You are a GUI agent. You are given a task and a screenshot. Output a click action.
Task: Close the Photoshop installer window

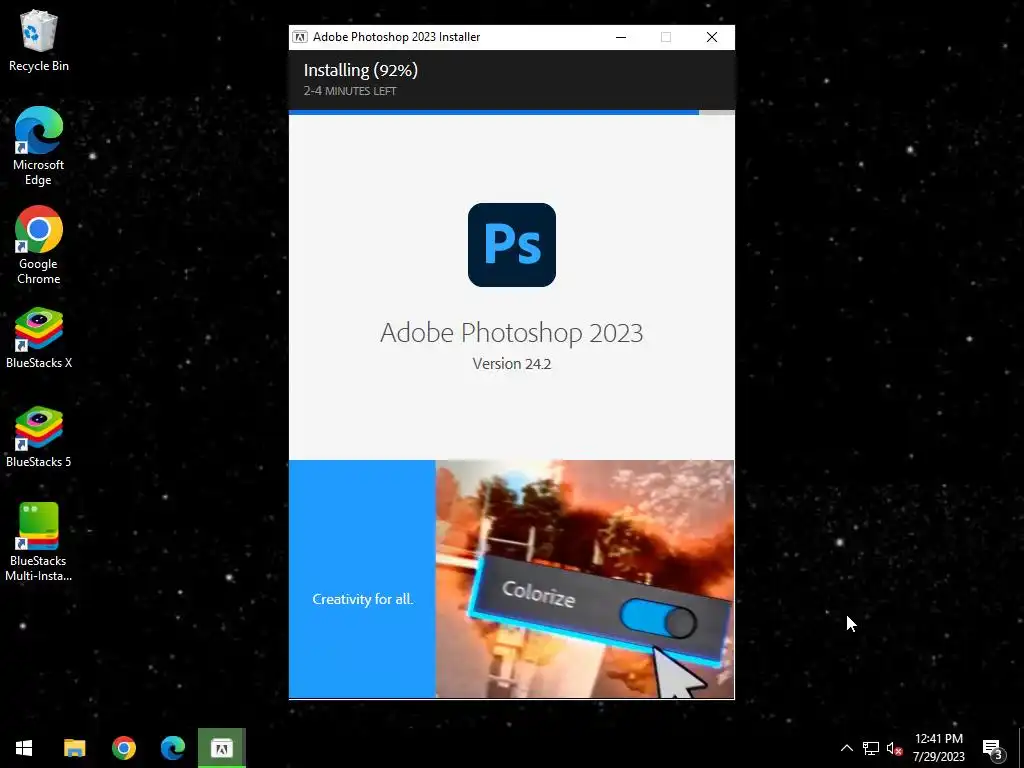(712, 37)
